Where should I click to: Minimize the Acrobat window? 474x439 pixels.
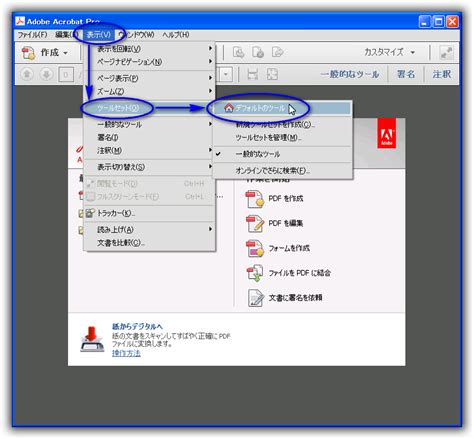click(x=424, y=22)
